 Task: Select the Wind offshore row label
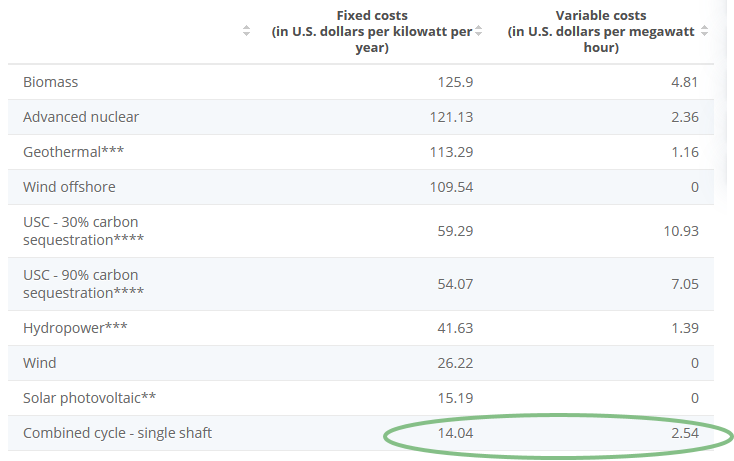click(x=69, y=187)
